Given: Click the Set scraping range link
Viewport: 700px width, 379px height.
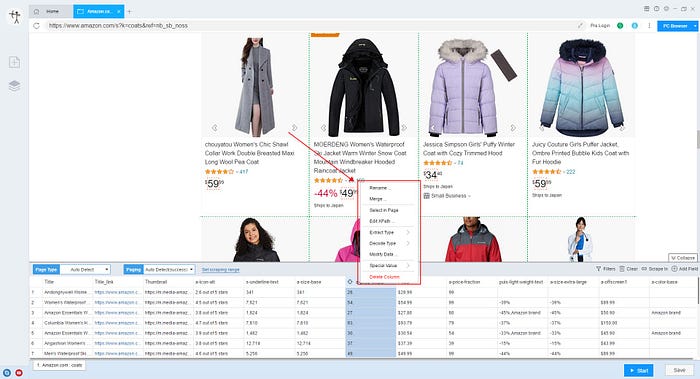Looking at the screenshot, I should pyautogui.click(x=221, y=270).
